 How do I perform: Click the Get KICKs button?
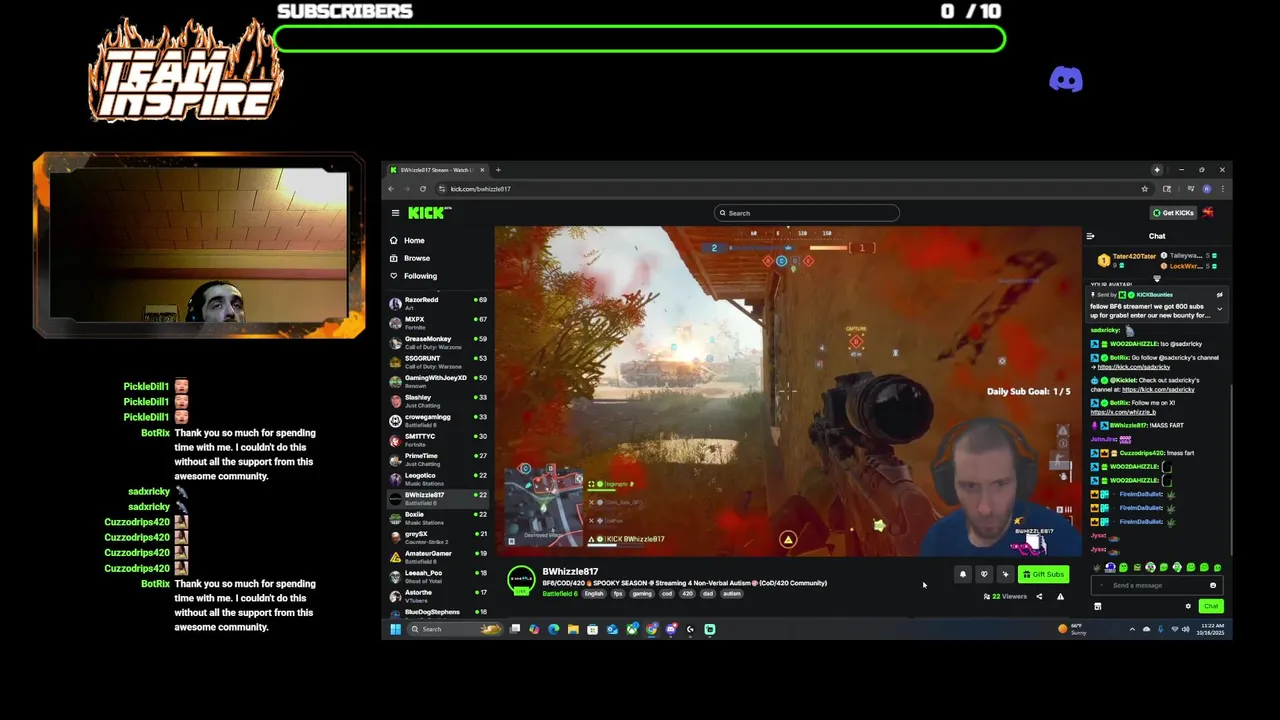1173,213
